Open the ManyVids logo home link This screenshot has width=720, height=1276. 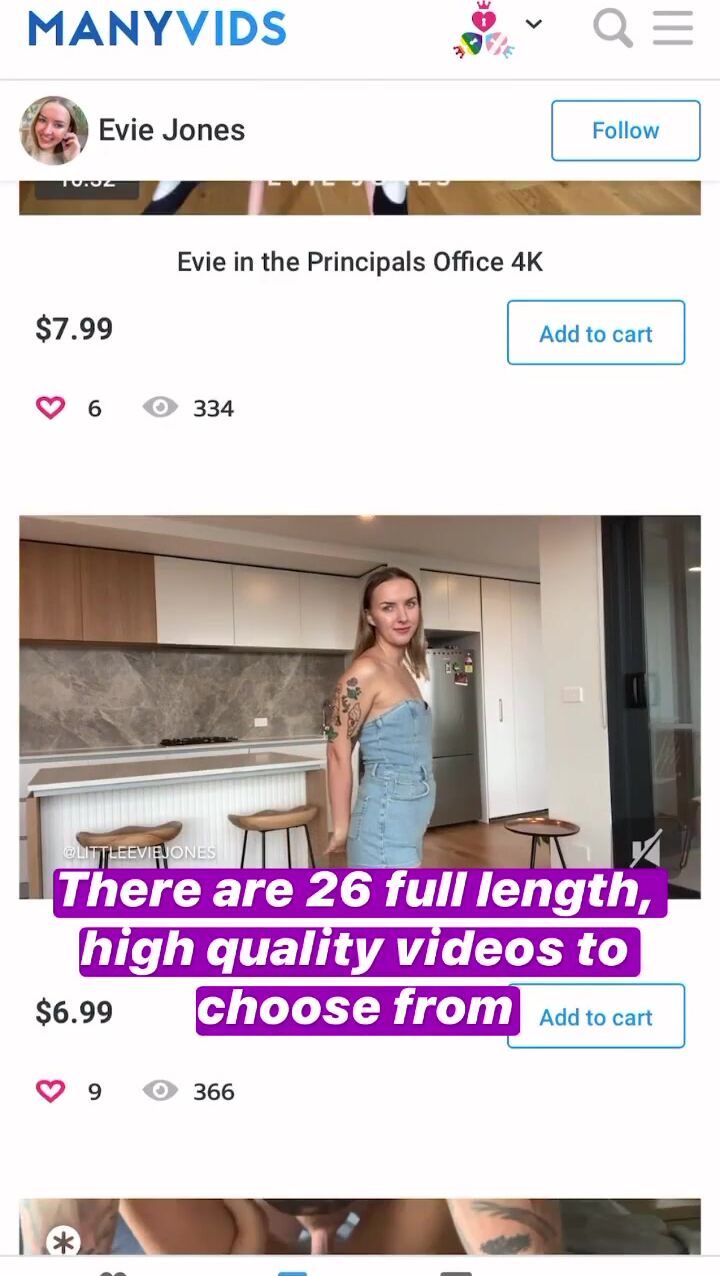(x=157, y=29)
